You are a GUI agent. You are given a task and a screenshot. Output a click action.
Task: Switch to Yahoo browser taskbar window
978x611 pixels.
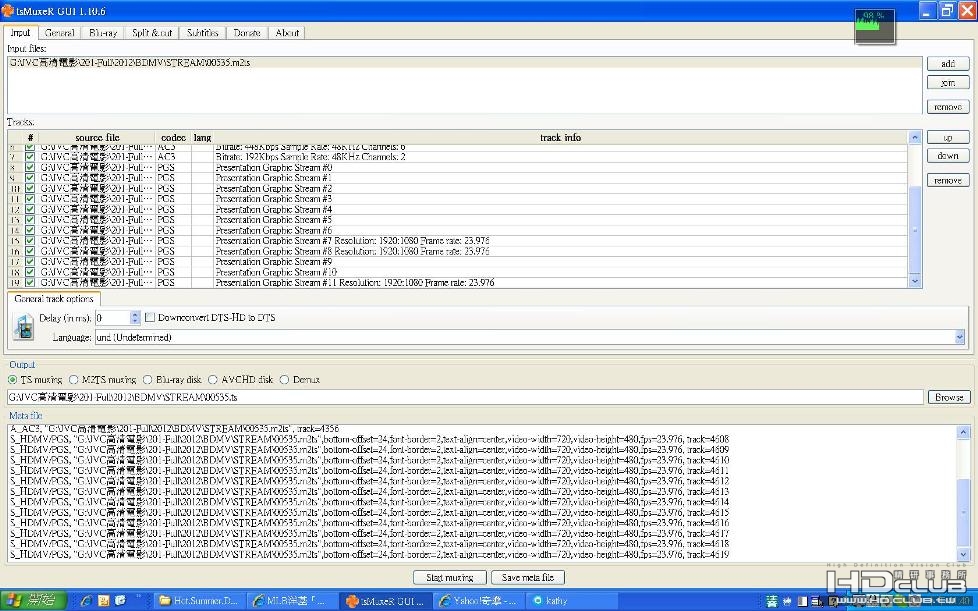pyautogui.click(x=478, y=600)
